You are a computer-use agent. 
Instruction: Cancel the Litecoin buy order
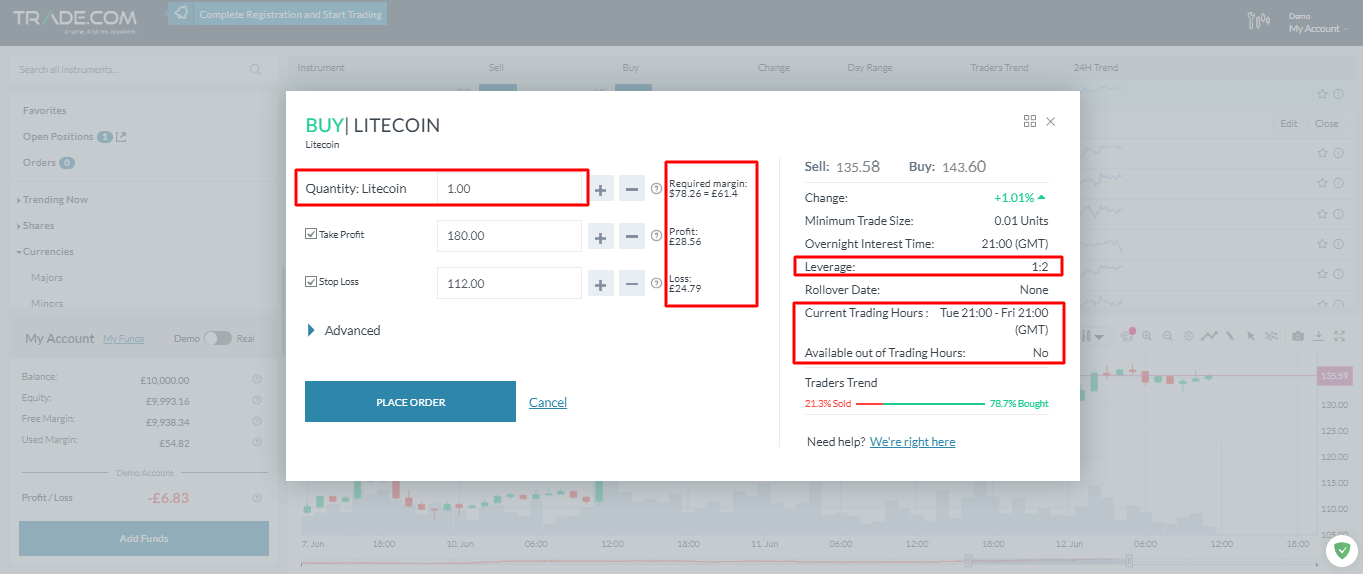coord(548,402)
